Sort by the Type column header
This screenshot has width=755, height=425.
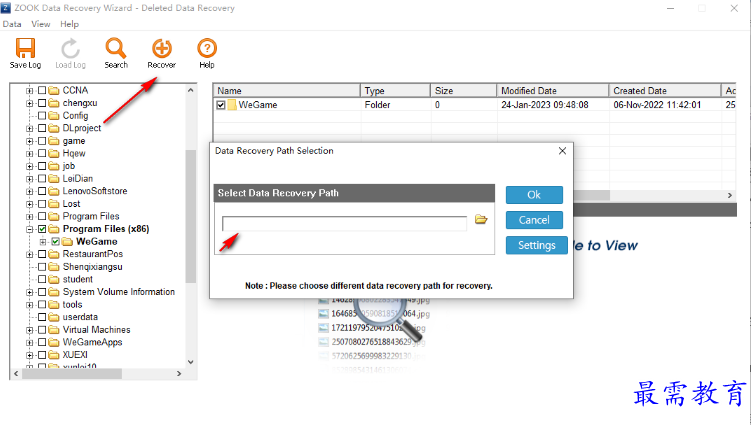[x=395, y=90]
